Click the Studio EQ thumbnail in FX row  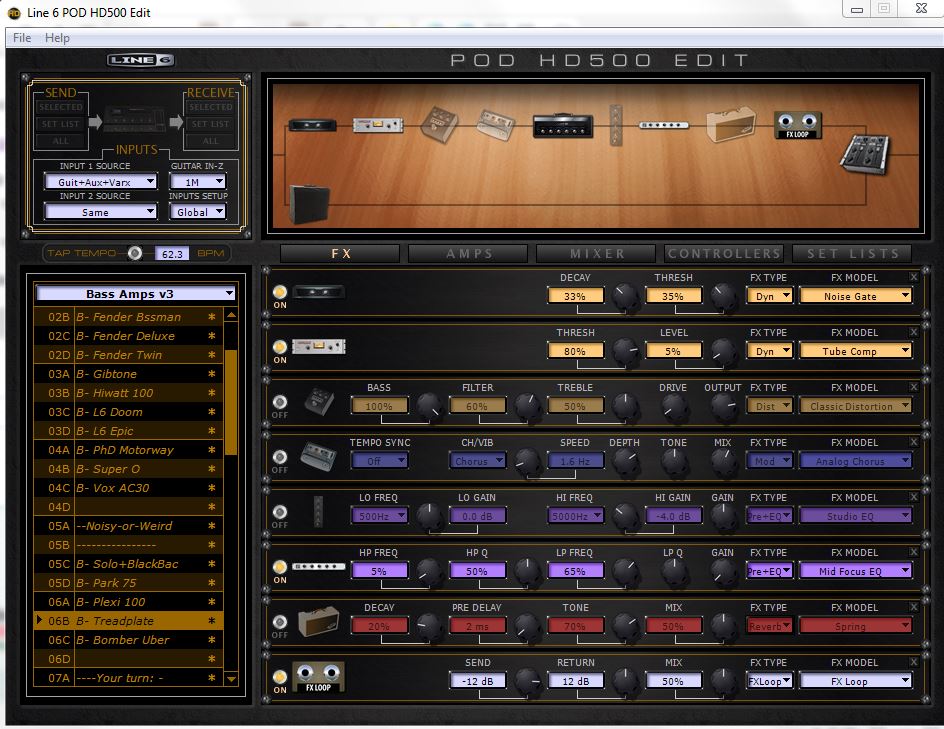(318, 511)
